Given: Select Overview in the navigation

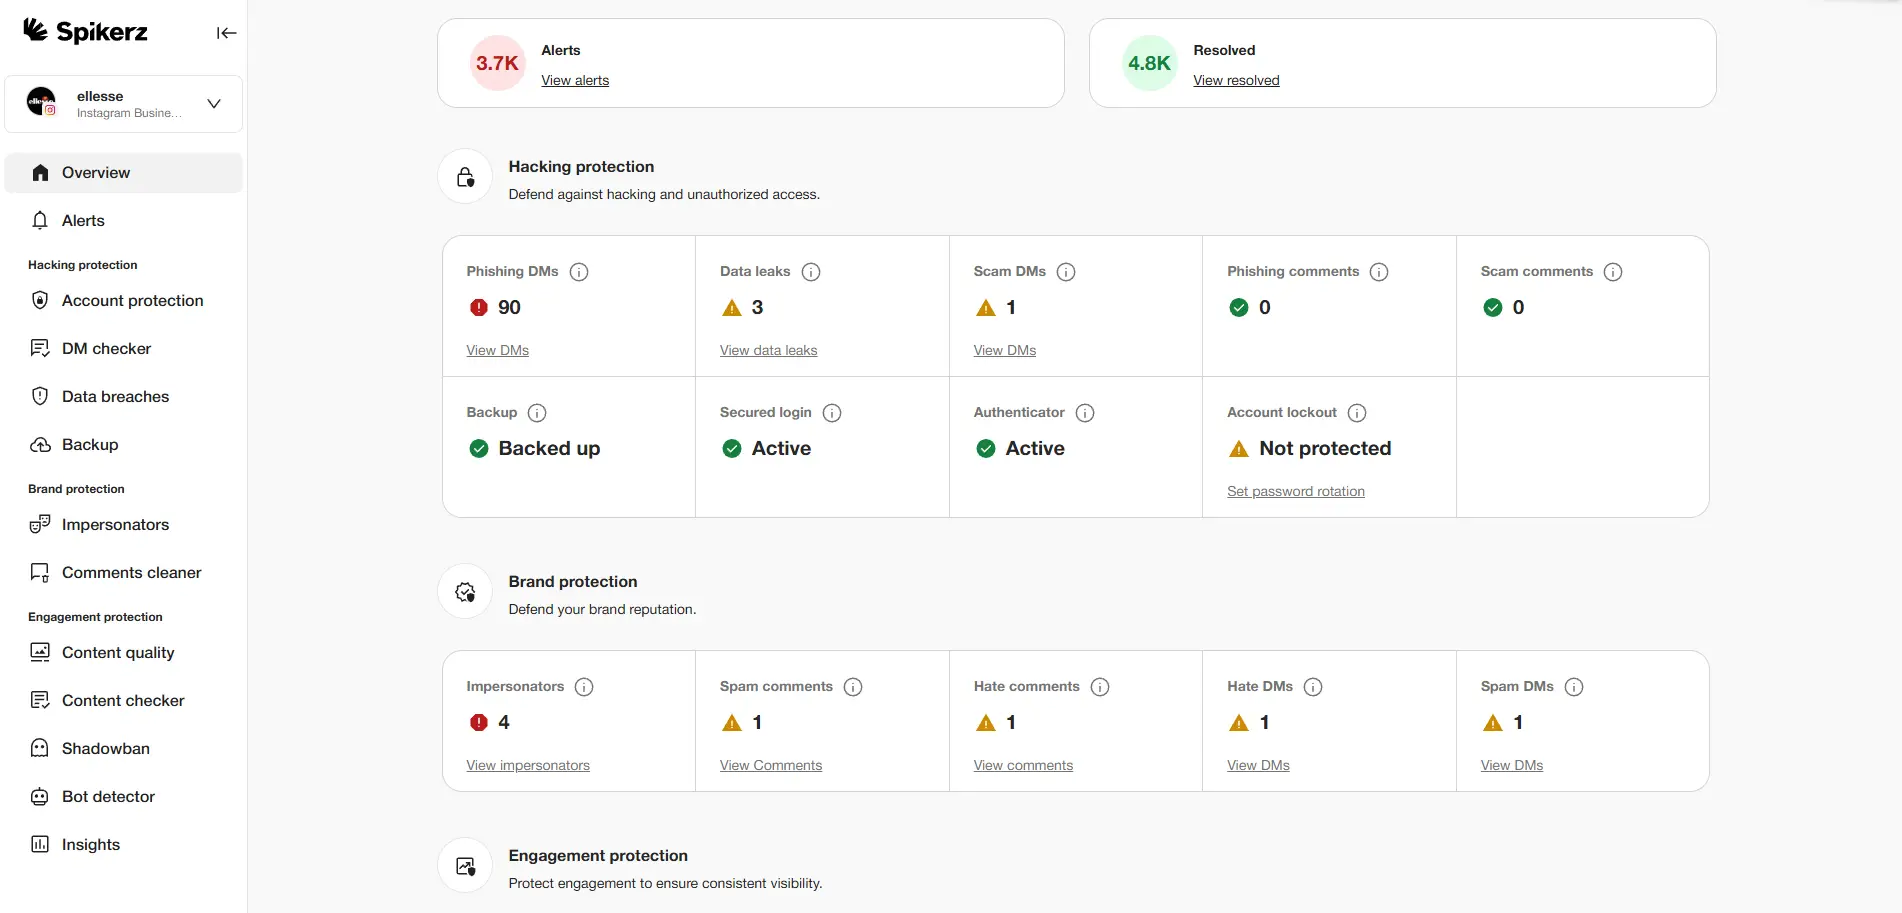Looking at the screenshot, I should point(97,172).
